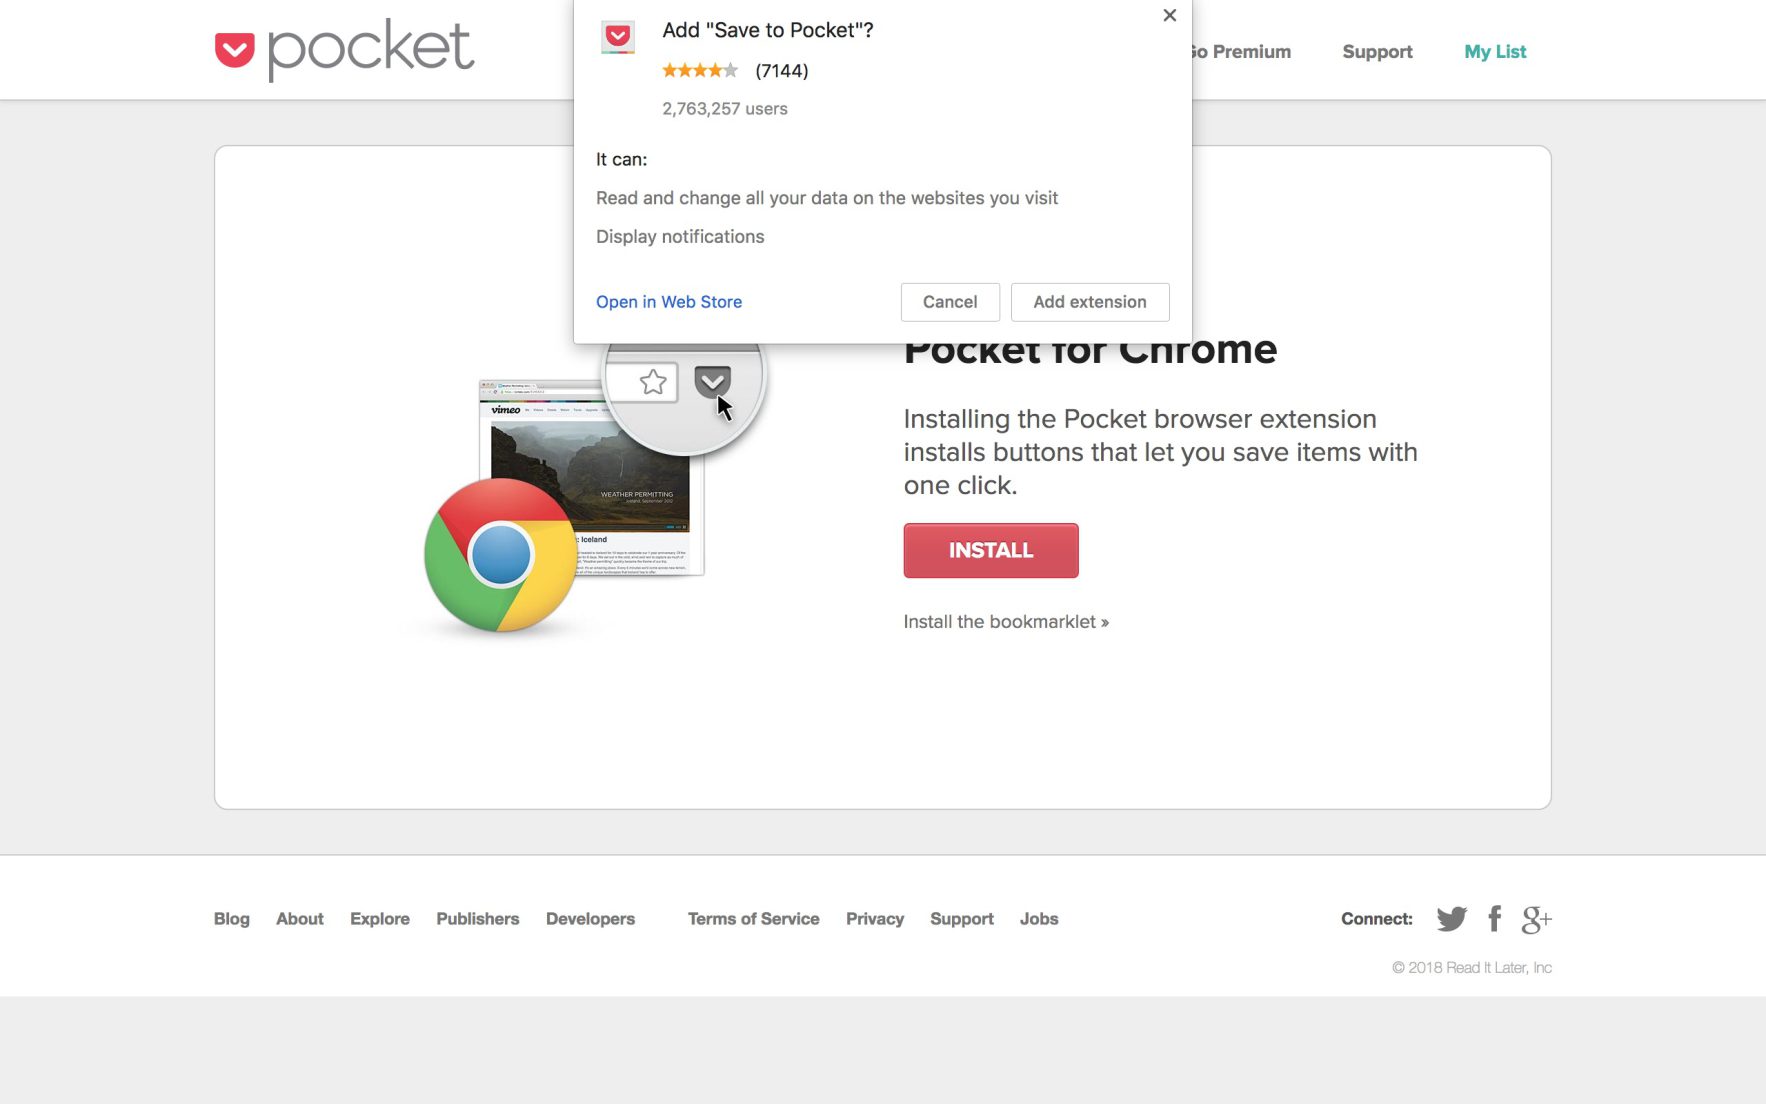Image resolution: width=1766 pixels, height=1104 pixels.
Task: Go to Premium in header menu
Action: click(1242, 52)
